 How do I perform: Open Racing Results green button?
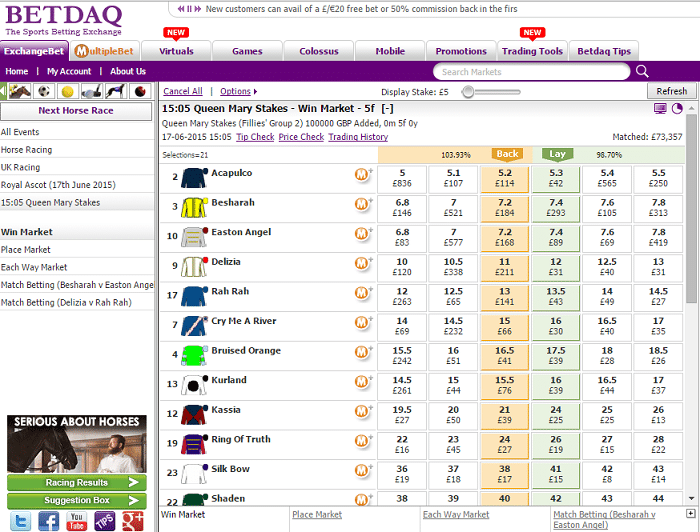tap(77, 482)
